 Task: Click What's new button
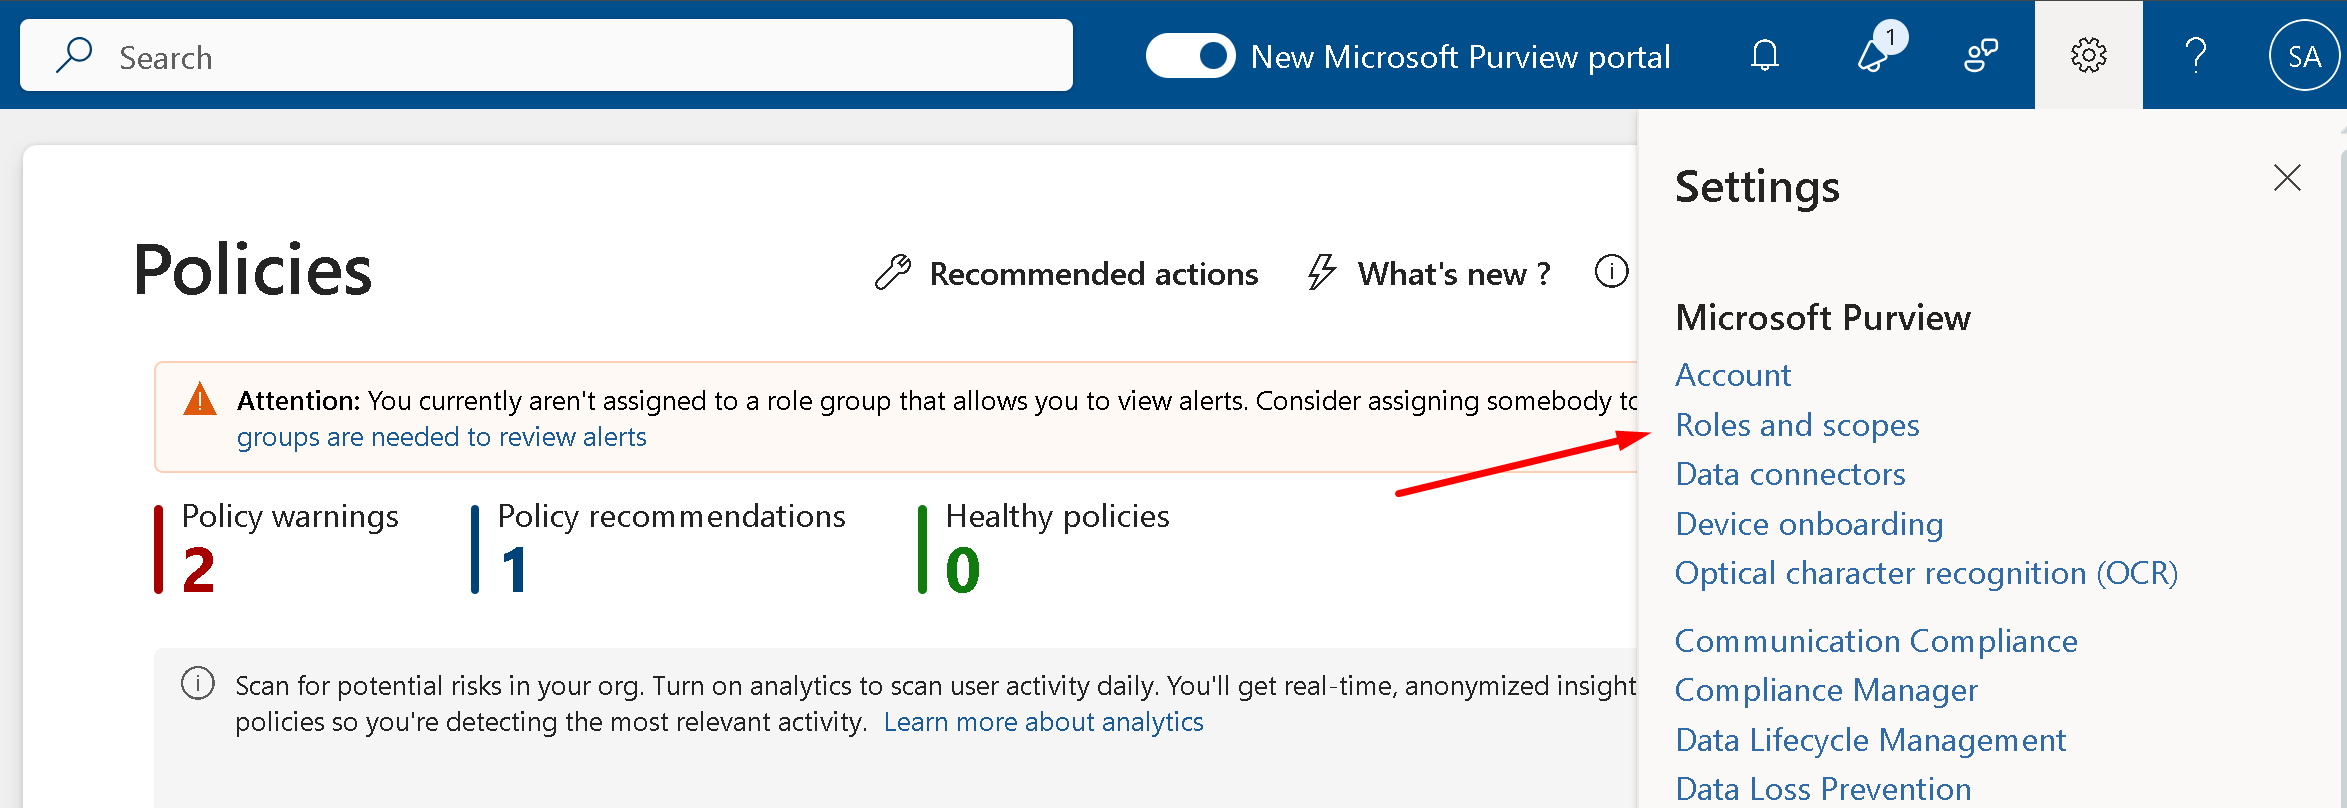pyautogui.click(x=1430, y=273)
